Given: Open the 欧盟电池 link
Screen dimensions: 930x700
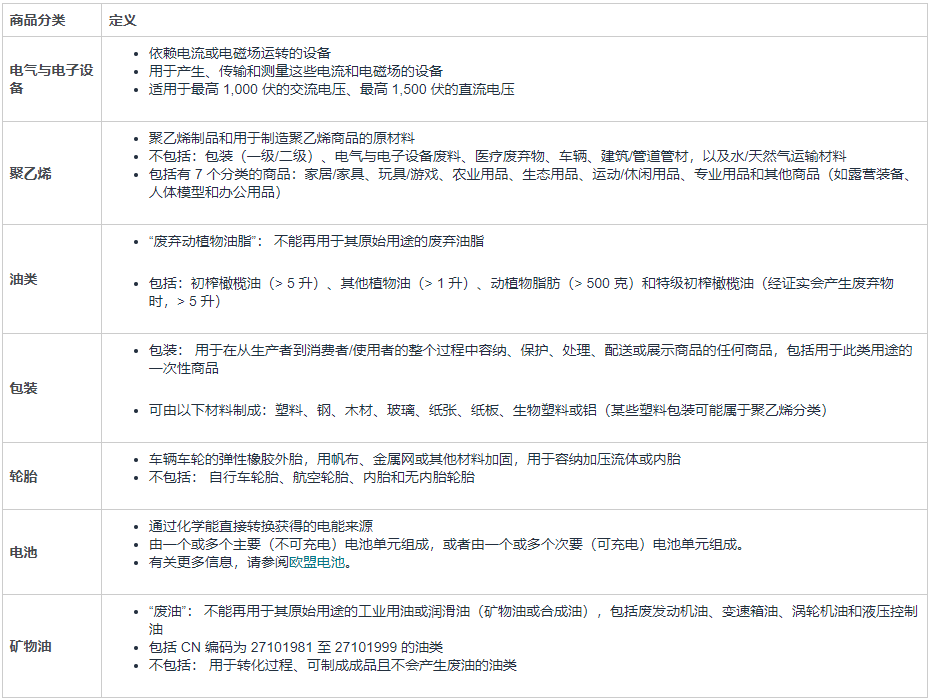Looking at the screenshot, I should point(317,562).
